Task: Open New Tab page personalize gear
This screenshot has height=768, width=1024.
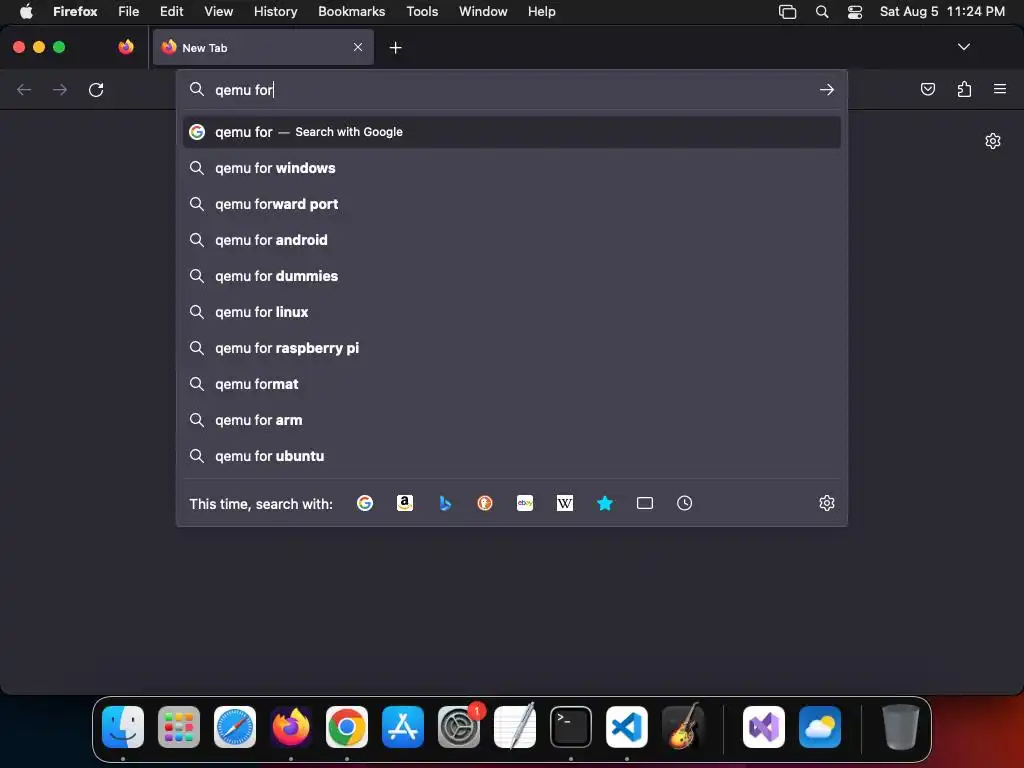Action: 993,141
